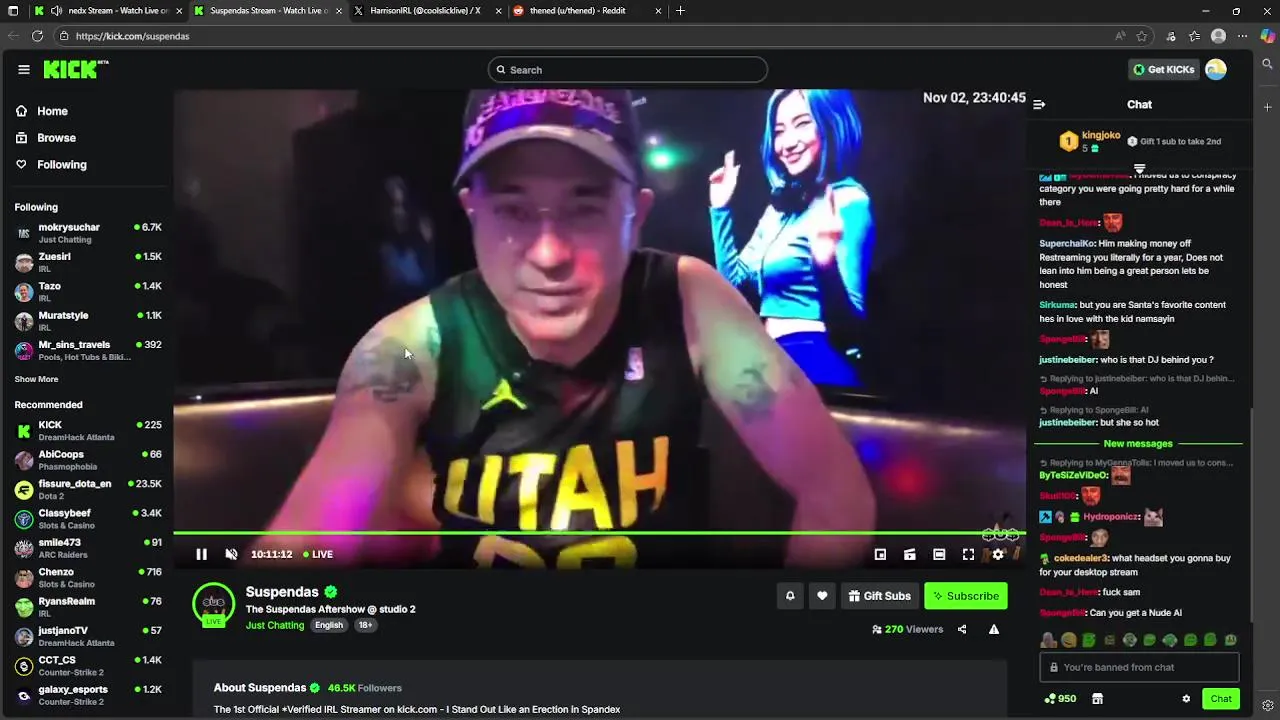This screenshot has height=720, width=1280.
Task: Open chat settings gear icon
Action: [x=1186, y=699]
